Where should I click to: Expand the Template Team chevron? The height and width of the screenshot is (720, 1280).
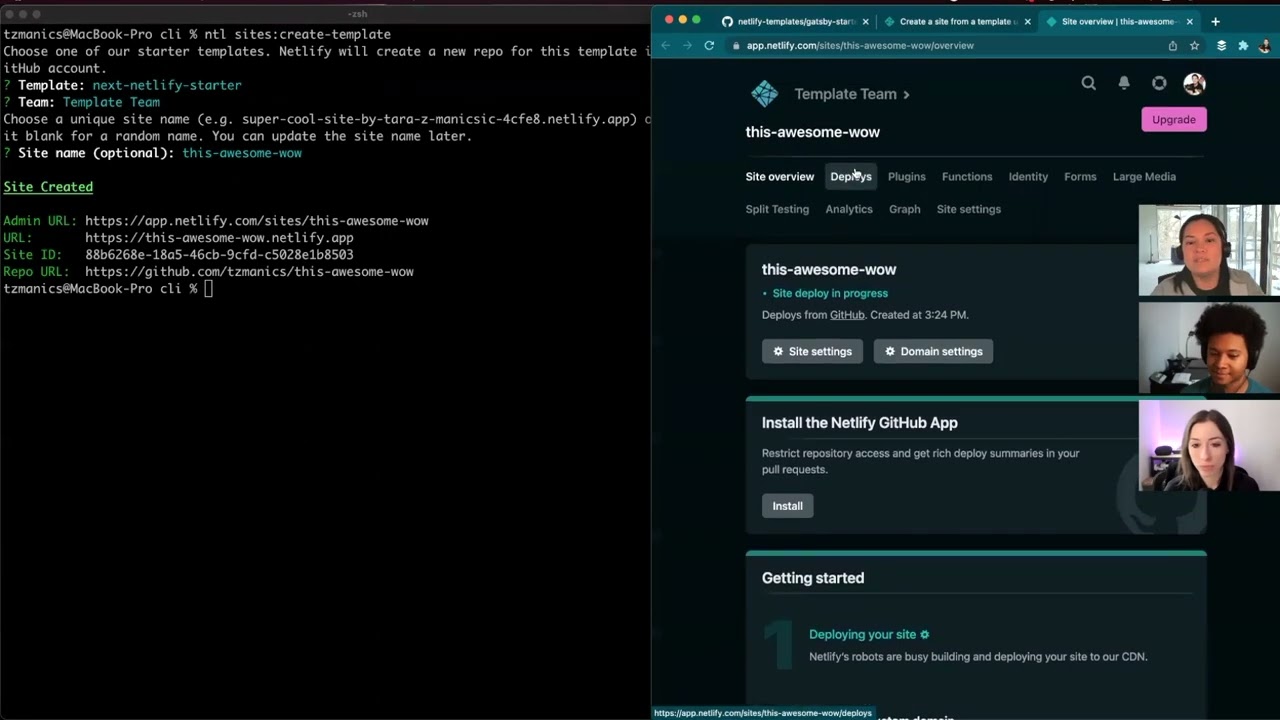click(906, 94)
